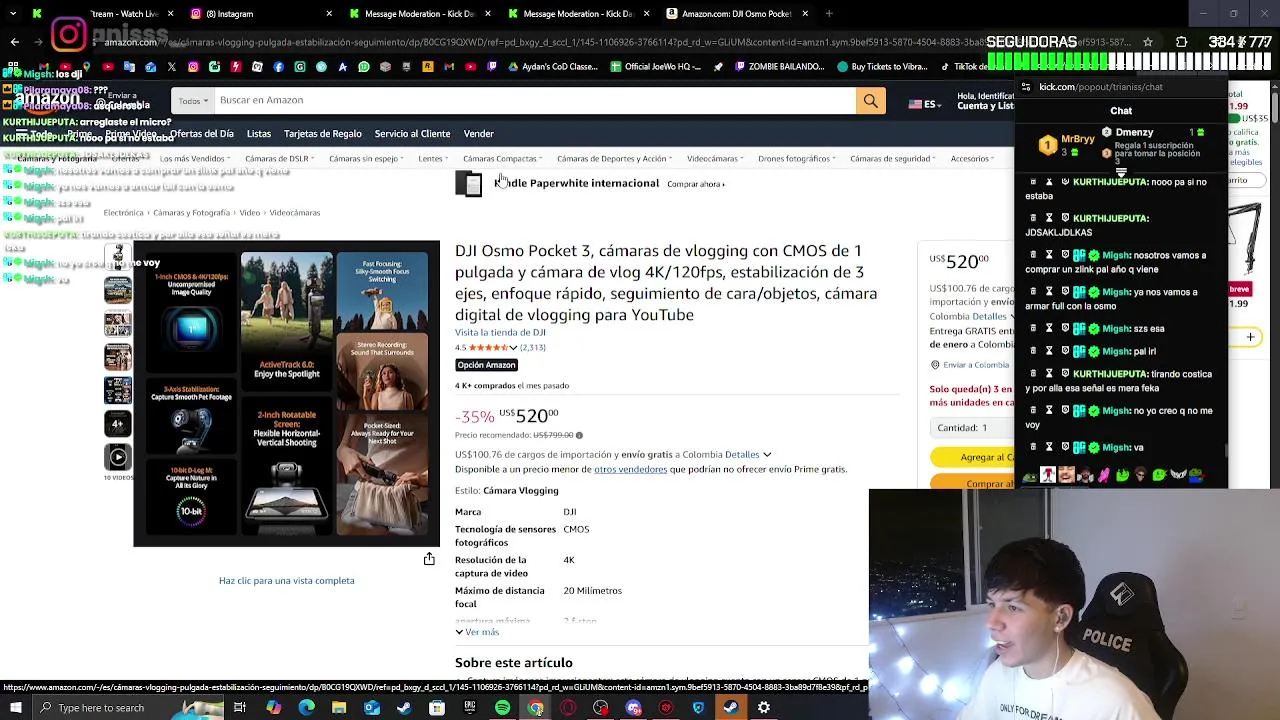Viewport: 1280px width, 720px height.
Task: Open Aydan's CoD Classe bookmark
Action: click(552, 67)
